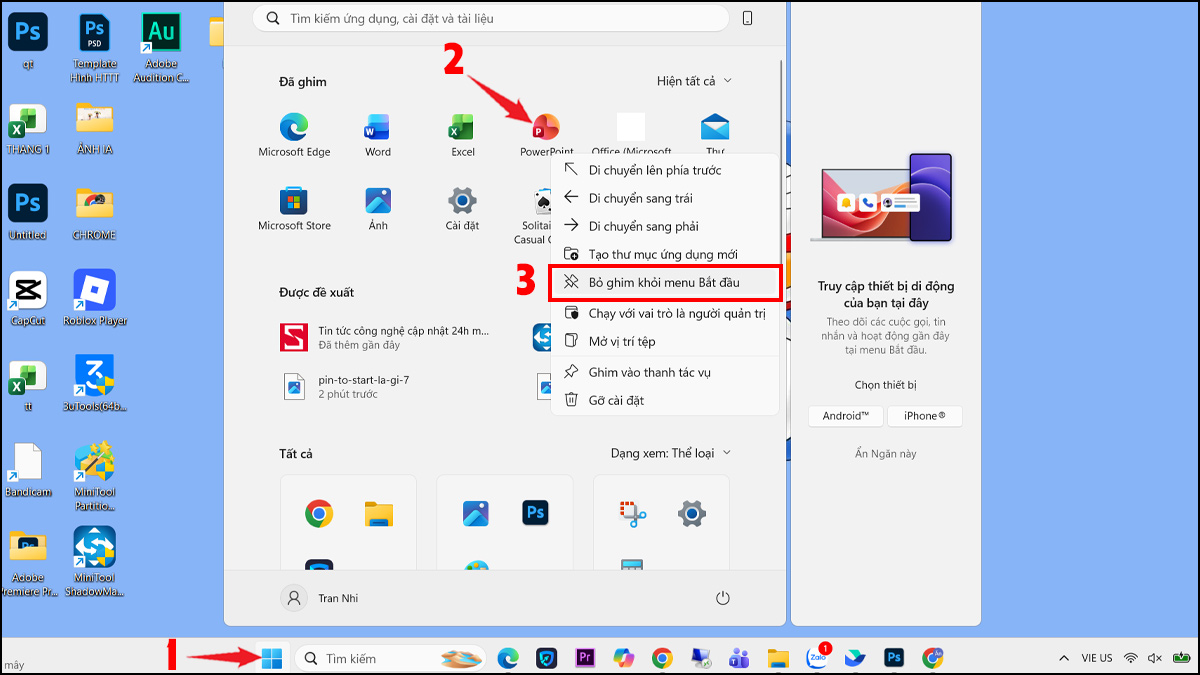This screenshot has width=1200, height=675.
Task: Choose Mở vị trí tệp
Action: [x=665, y=341]
